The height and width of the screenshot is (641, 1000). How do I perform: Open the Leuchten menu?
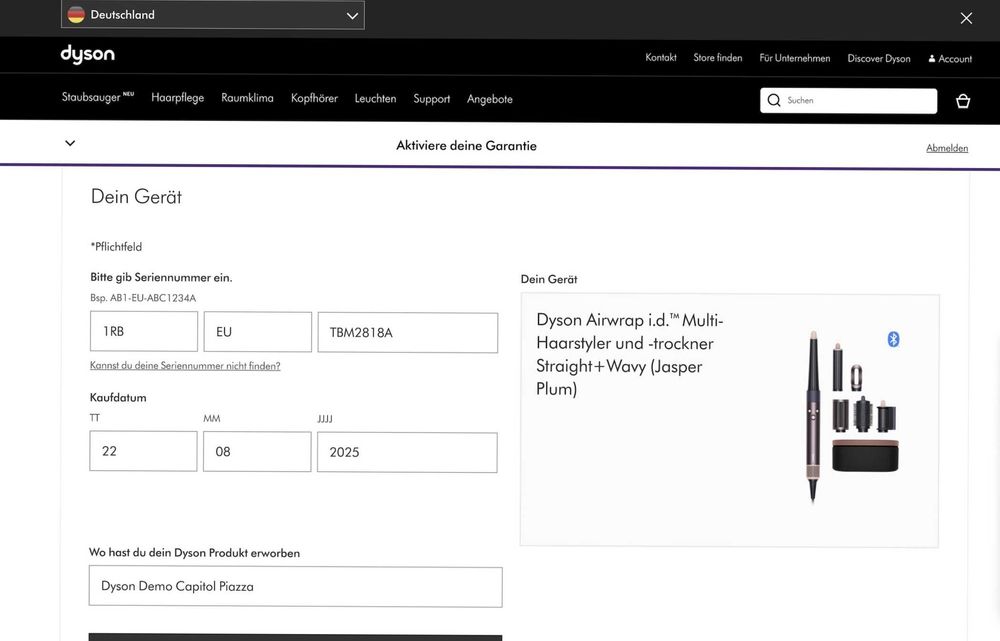[x=375, y=98]
